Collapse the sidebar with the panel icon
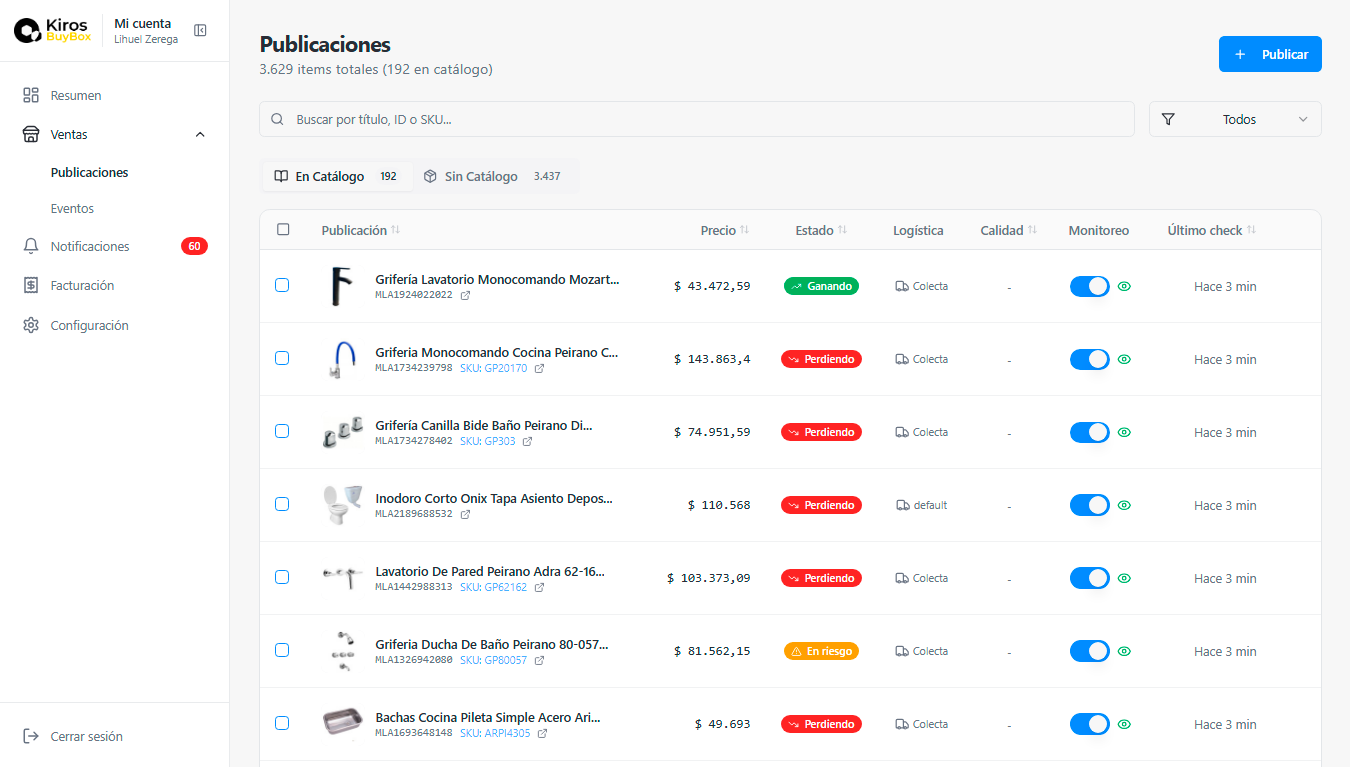Screen dimensions: 1350x767 200,31
